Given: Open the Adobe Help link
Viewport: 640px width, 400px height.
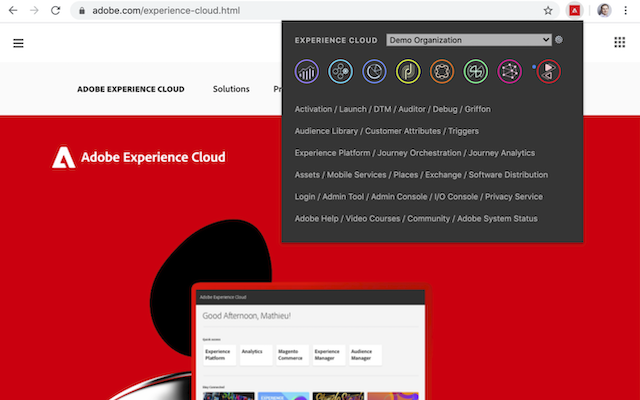Looking at the screenshot, I should pos(316,218).
